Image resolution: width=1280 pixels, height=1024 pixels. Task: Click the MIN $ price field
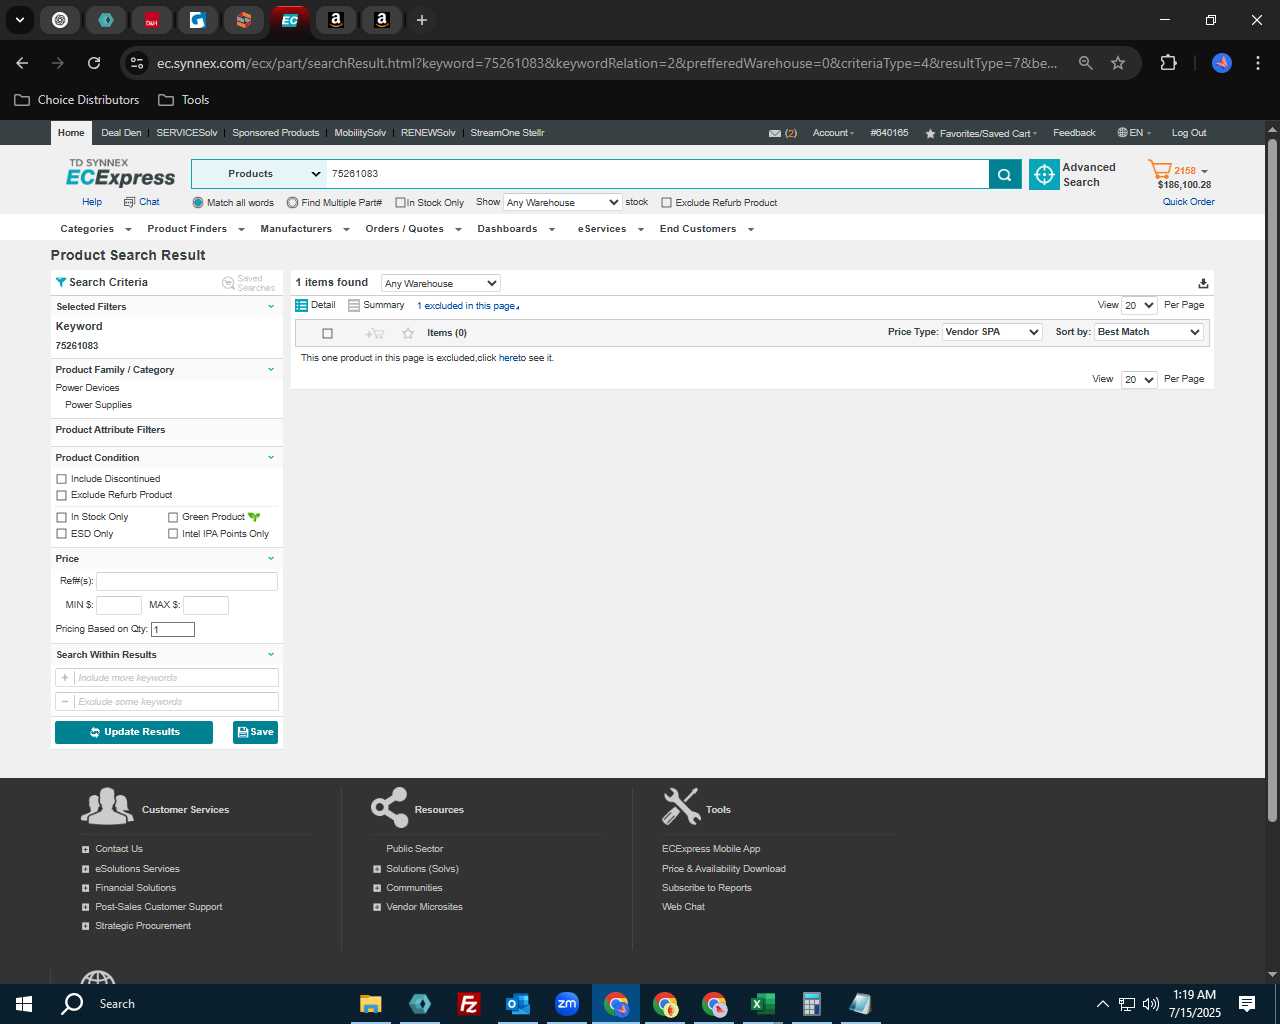coord(119,605)
